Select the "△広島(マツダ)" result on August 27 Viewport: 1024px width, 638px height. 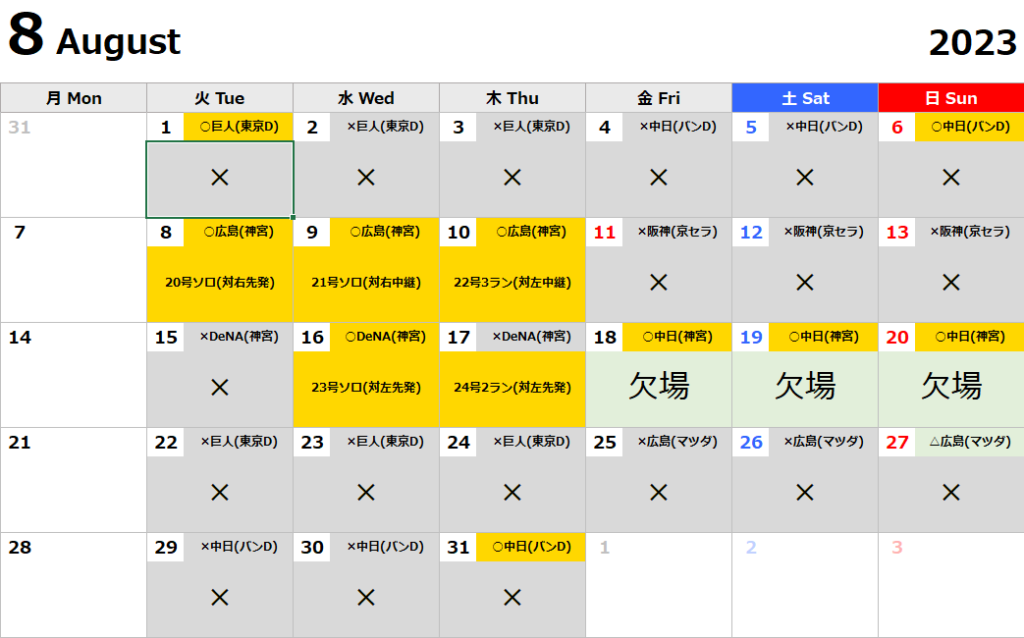[x=969, y=442]
